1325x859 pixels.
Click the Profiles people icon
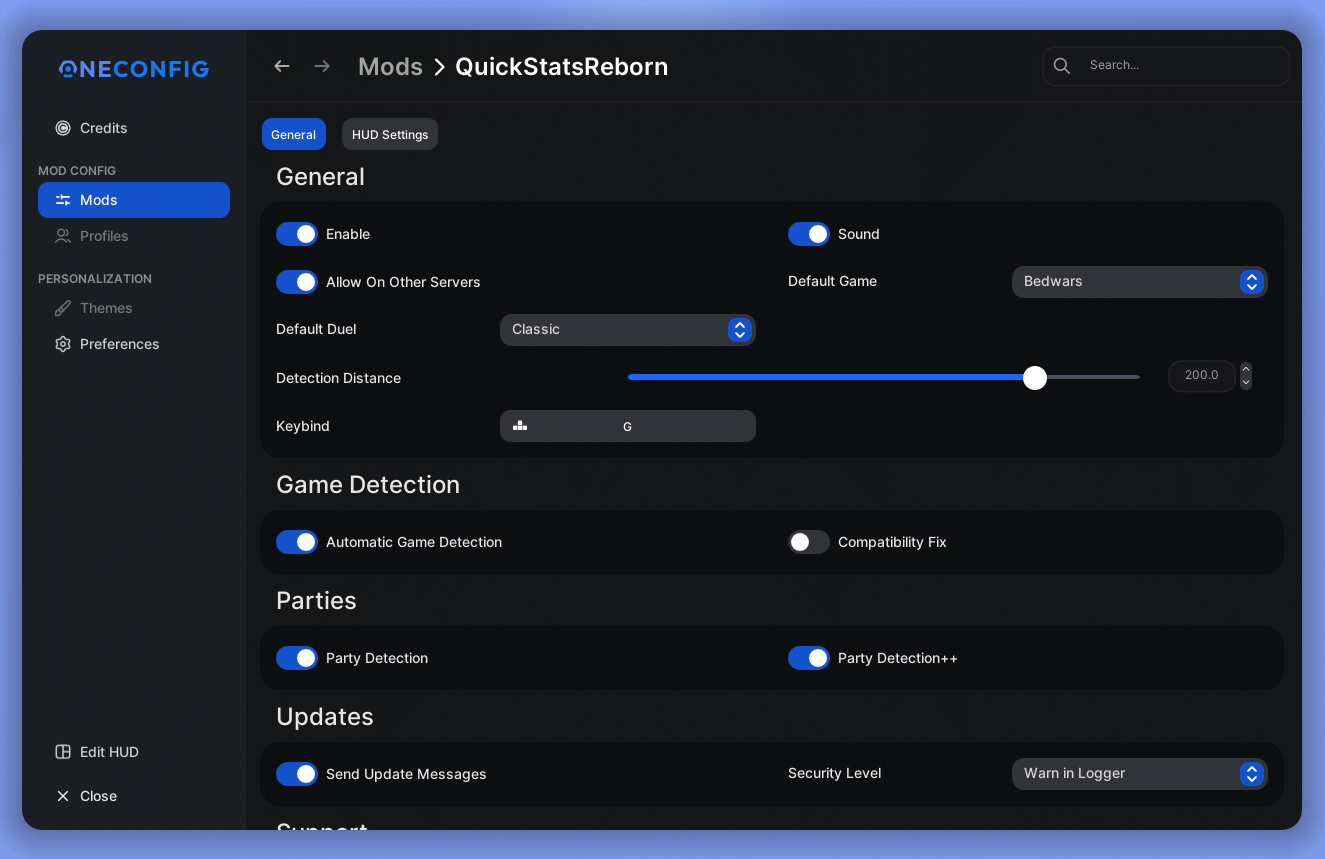pos(63,236)
